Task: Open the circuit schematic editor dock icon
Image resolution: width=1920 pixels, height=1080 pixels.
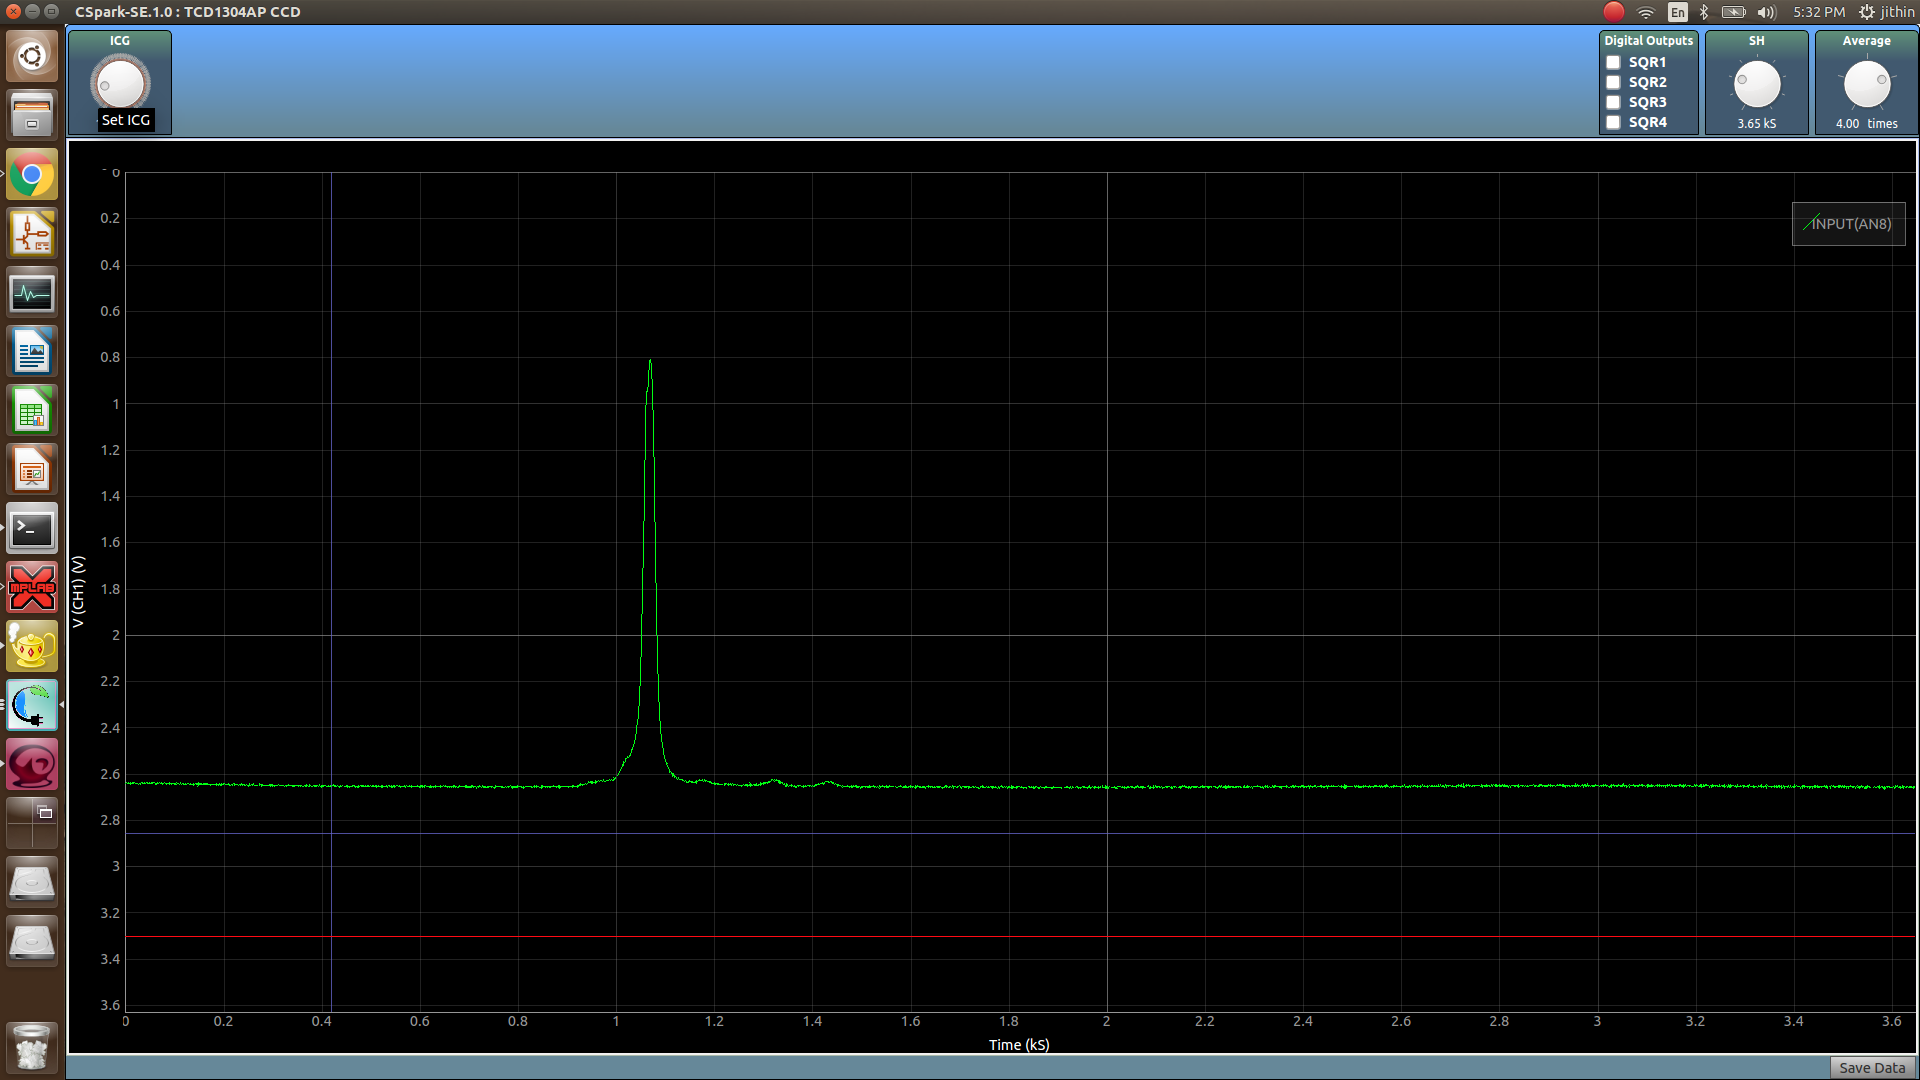Action: [32, 234]
